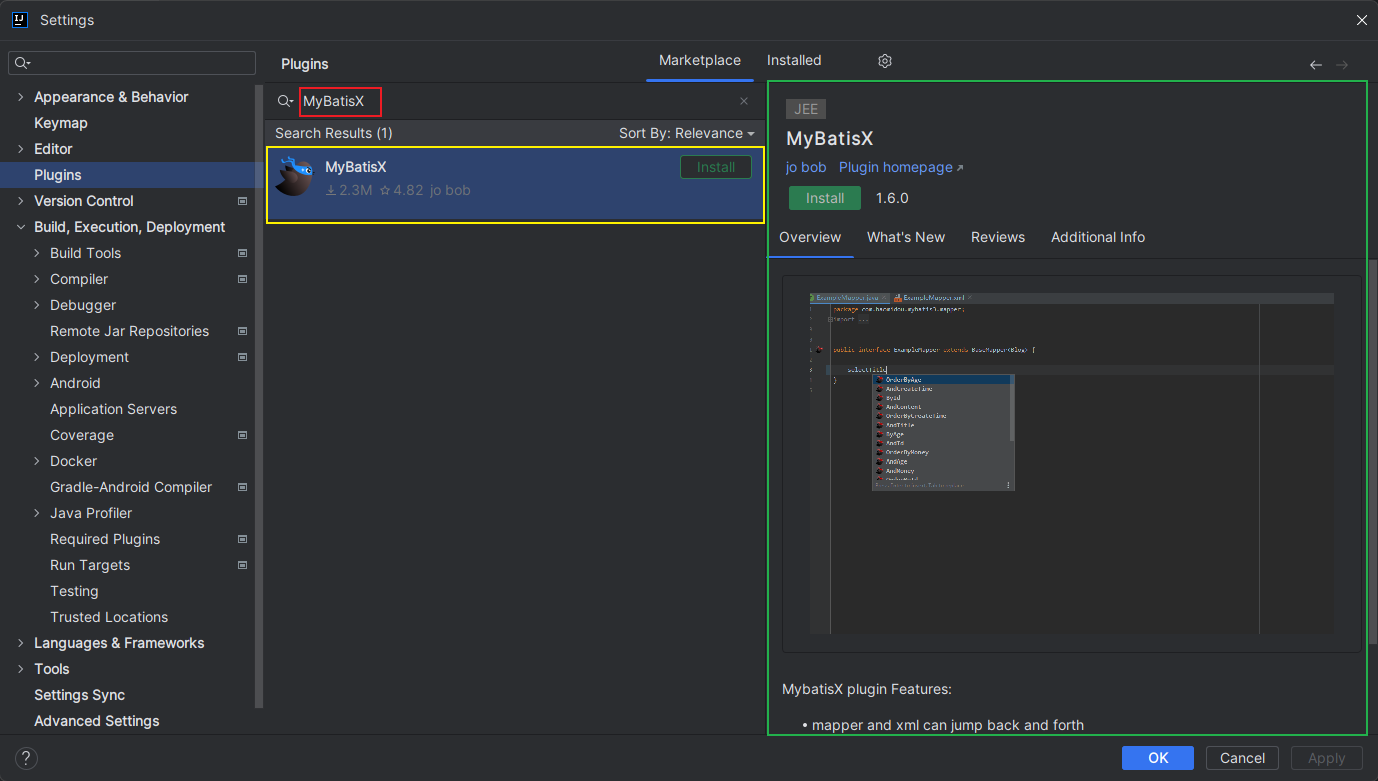This screenshot has height=781, width=1378.
Task: Select Settings Sync item
Action: pyautogui.click(x=80, y=695)
